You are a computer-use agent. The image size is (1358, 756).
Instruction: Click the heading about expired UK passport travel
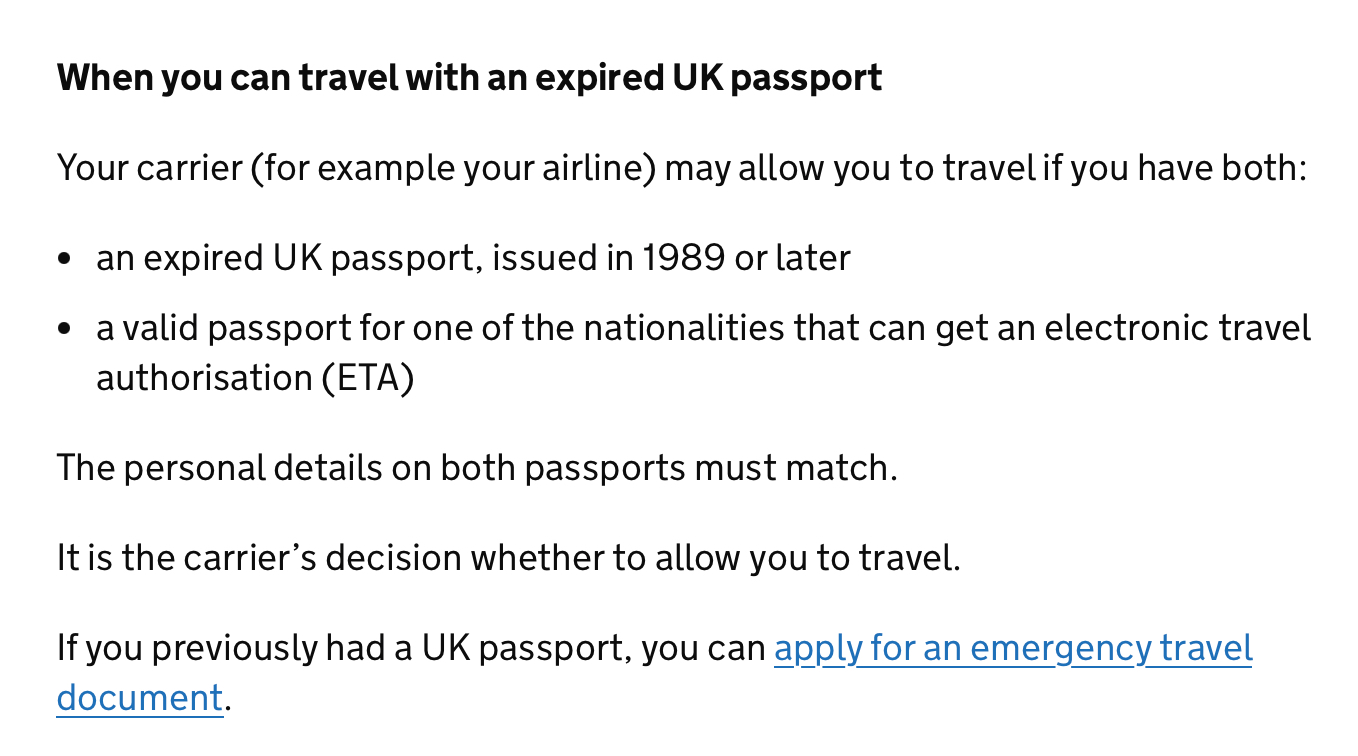tap(469, 77)
